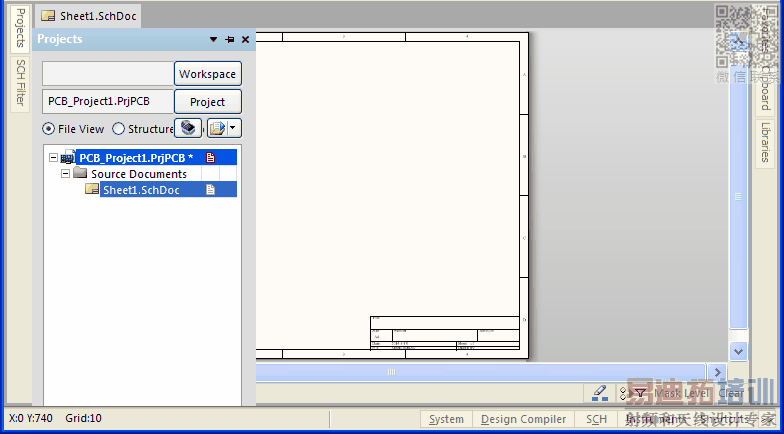Screen dimensions: 784x434
Task: Open the Sheet1.SchDoc document tab
Action: [88, 16]
